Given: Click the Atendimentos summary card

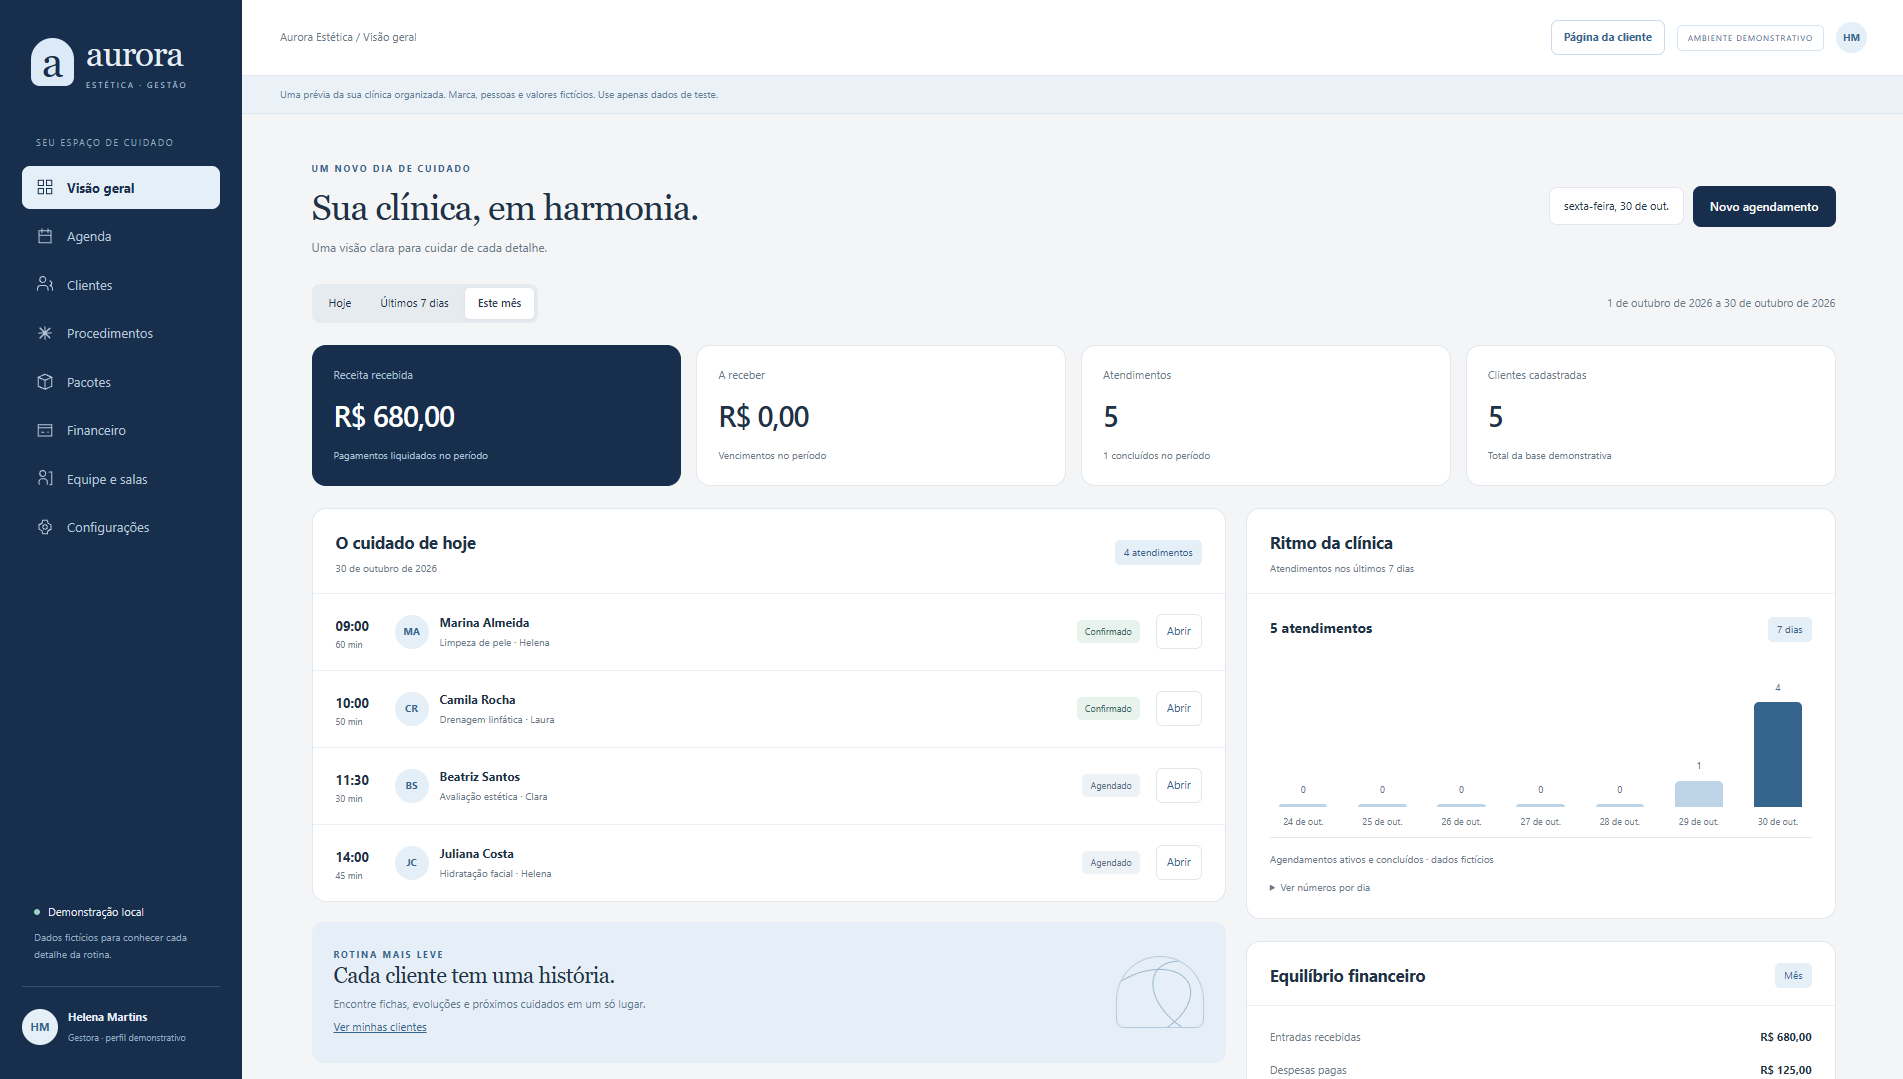Looking at the screenshot, I should tap(1265, 416).
